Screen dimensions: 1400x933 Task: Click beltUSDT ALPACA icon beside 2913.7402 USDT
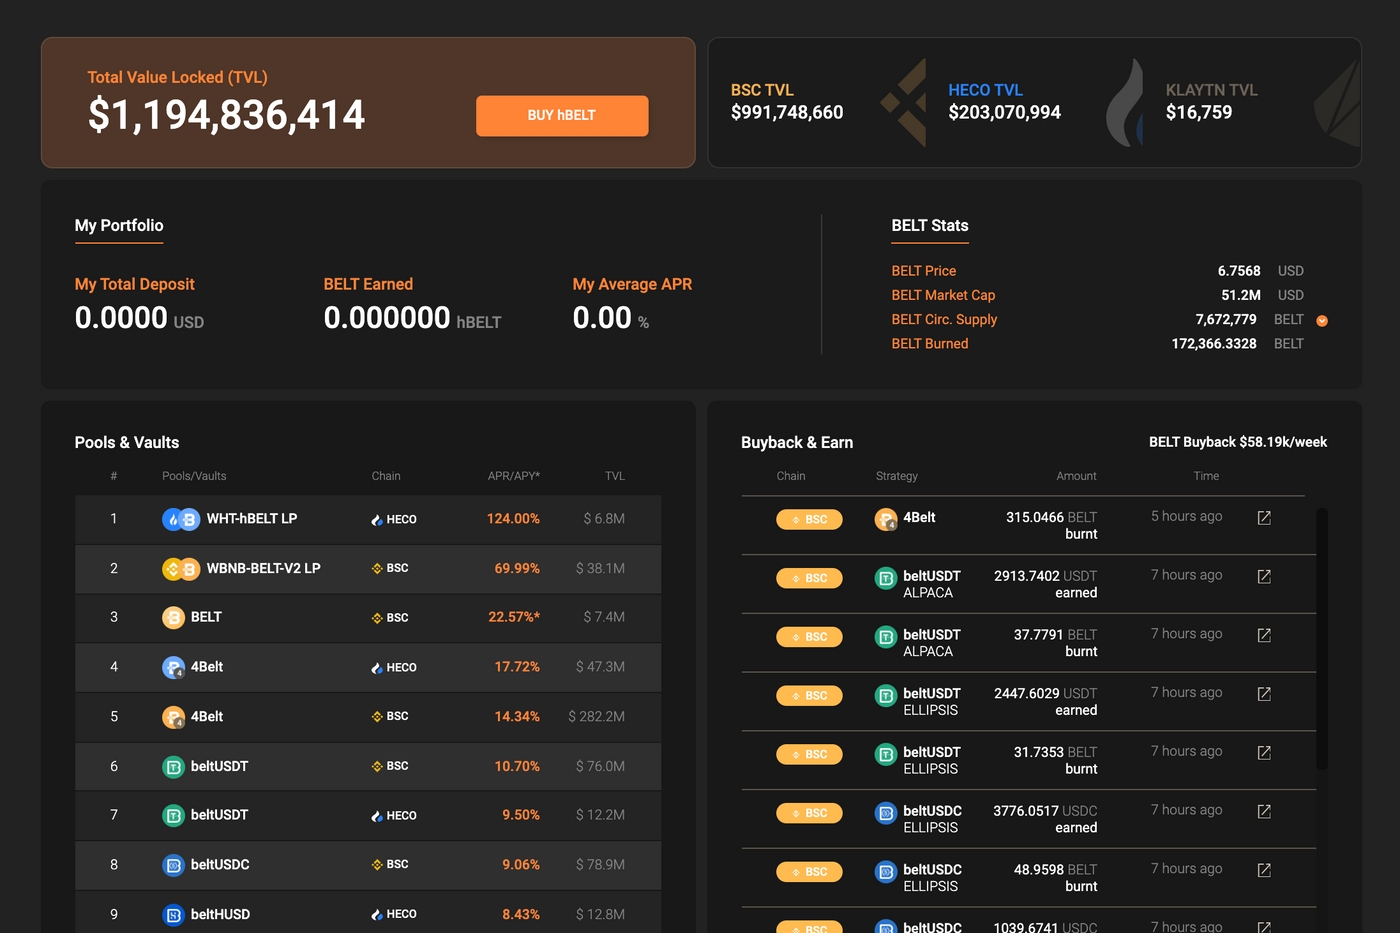pos(886,578)
